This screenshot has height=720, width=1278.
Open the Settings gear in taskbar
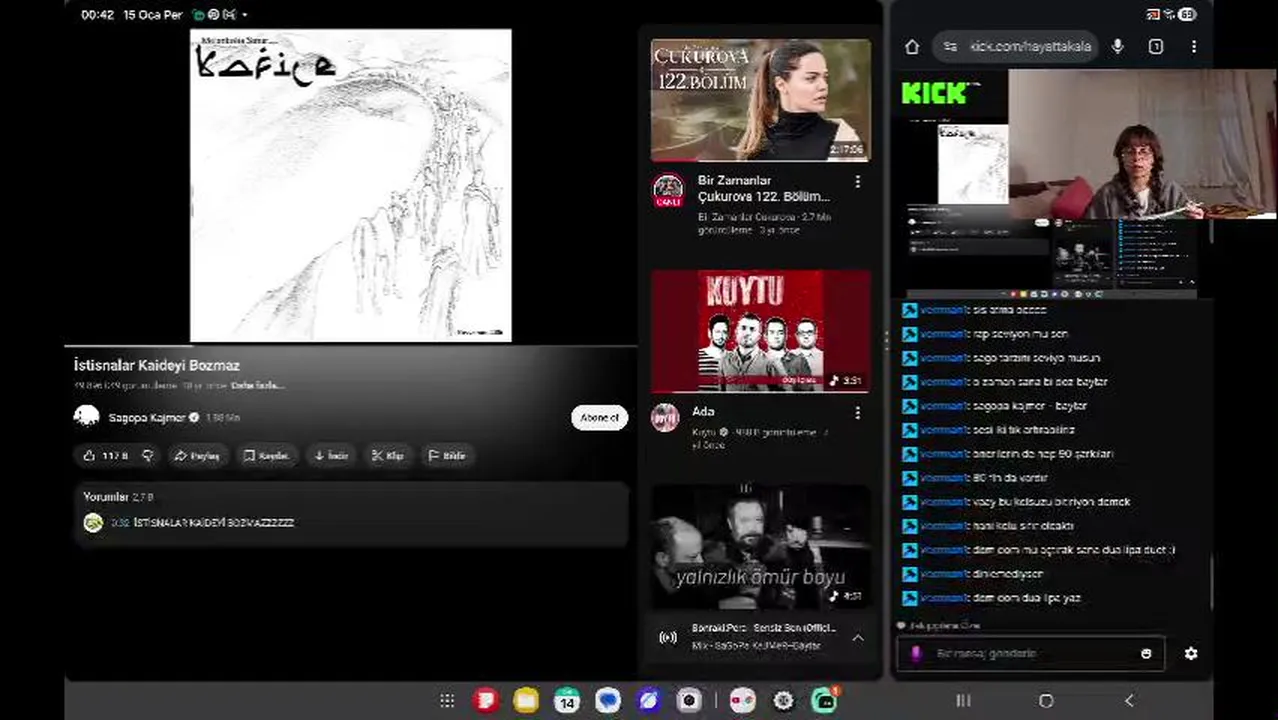tap(783, 700)
